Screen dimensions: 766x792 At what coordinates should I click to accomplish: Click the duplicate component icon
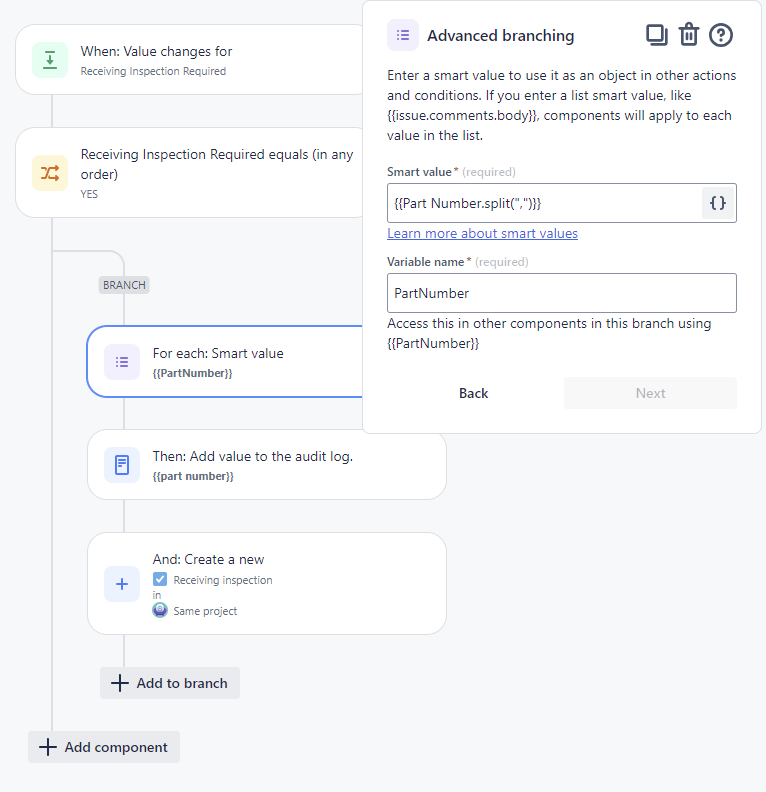pyautogui.click(x=656, y=35)
